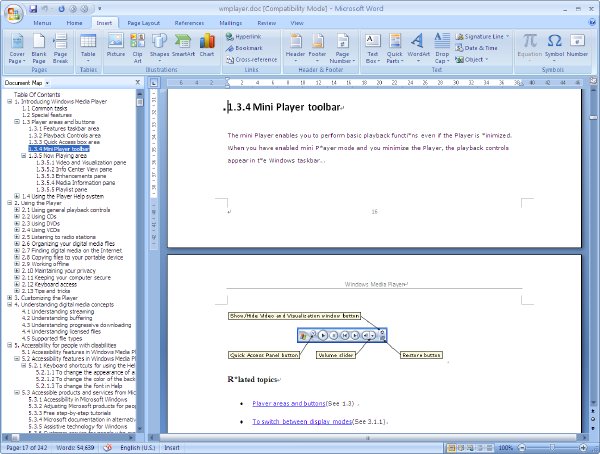Viewport: 600px width, 454px height.
Task: Insert a Chart
Action: click(x=207, y=46)
